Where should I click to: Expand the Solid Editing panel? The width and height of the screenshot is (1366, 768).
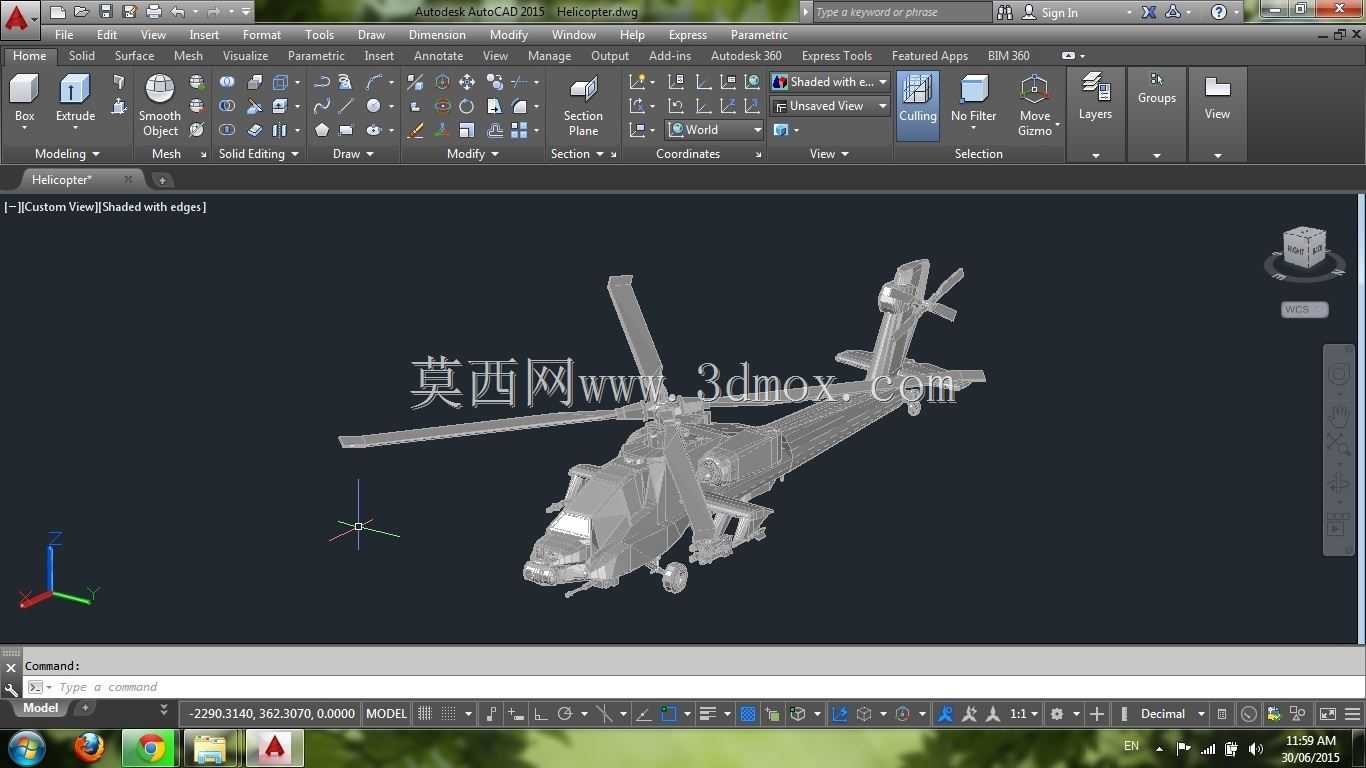[x=259, y=154]
